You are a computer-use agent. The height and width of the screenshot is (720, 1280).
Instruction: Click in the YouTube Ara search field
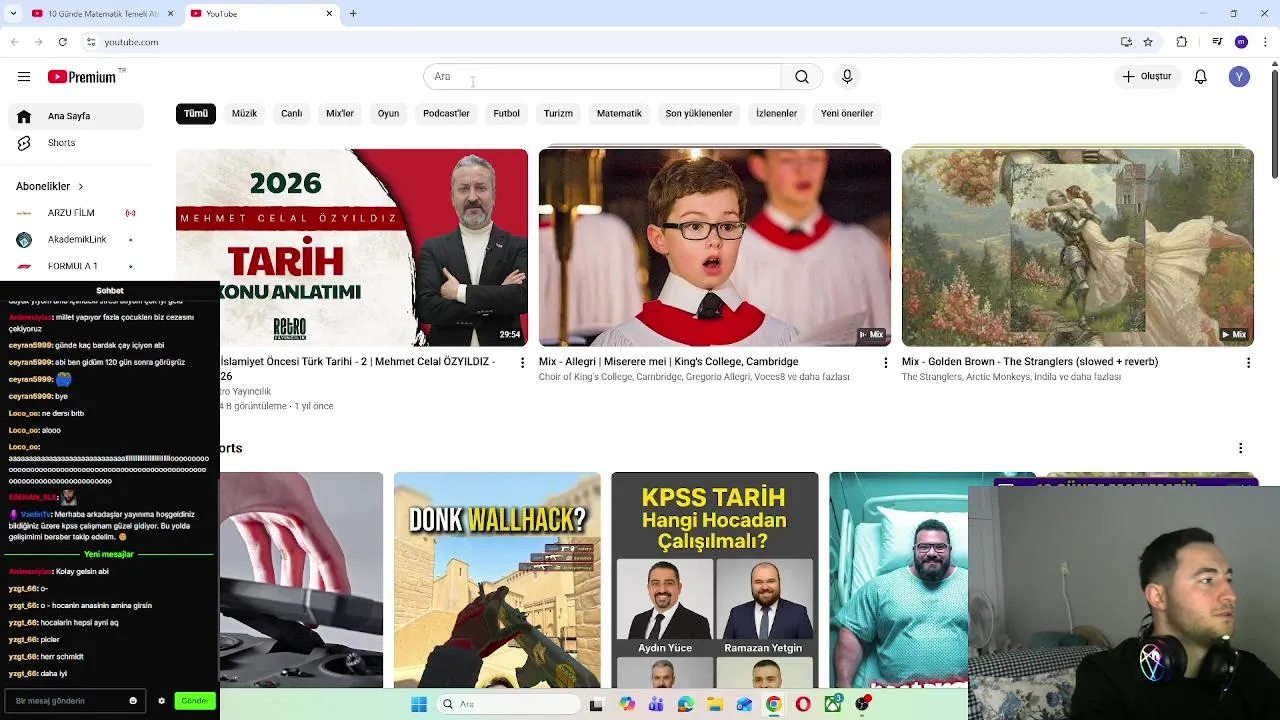602,77
